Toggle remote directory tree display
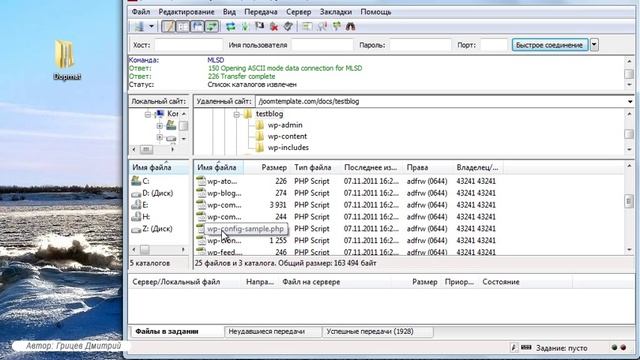Screen dimensions: 640x360 [x=198, y=27]
